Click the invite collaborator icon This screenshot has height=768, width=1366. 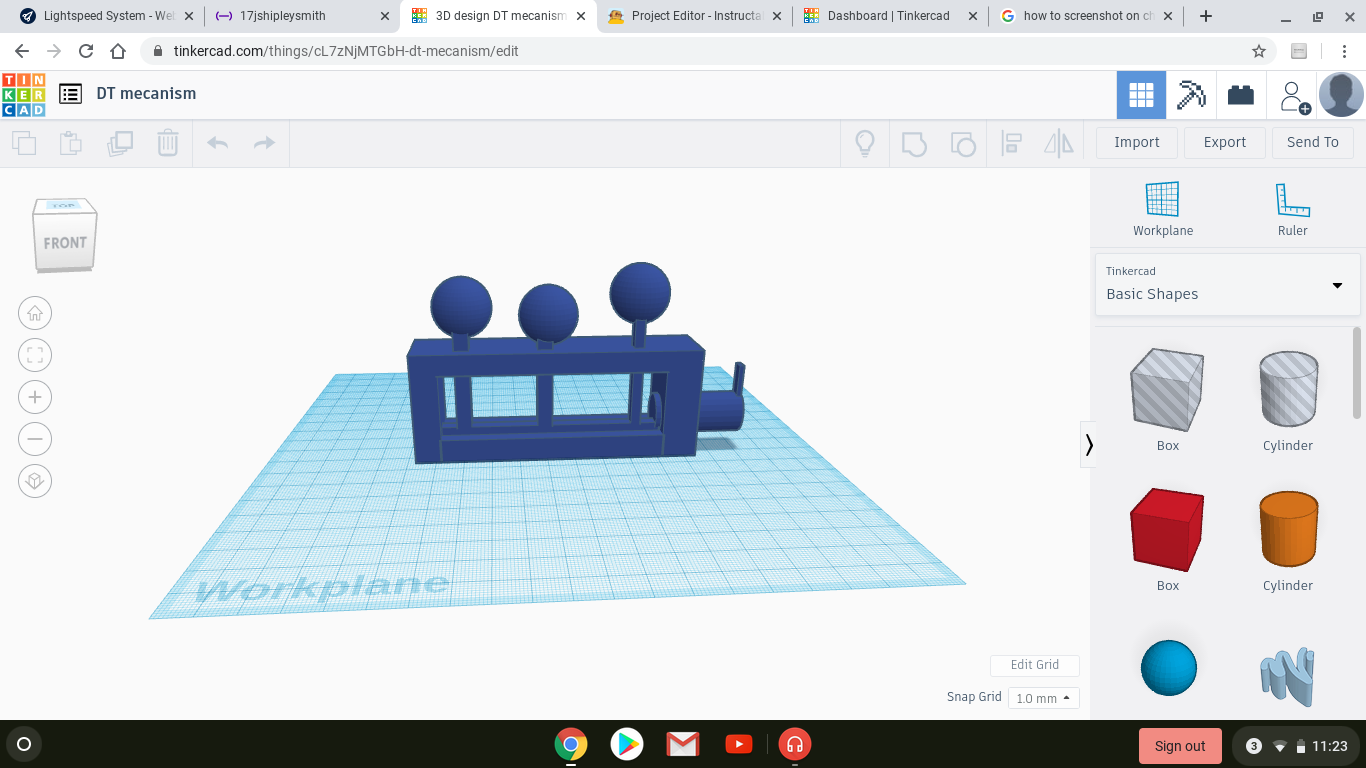point(1293,96)
